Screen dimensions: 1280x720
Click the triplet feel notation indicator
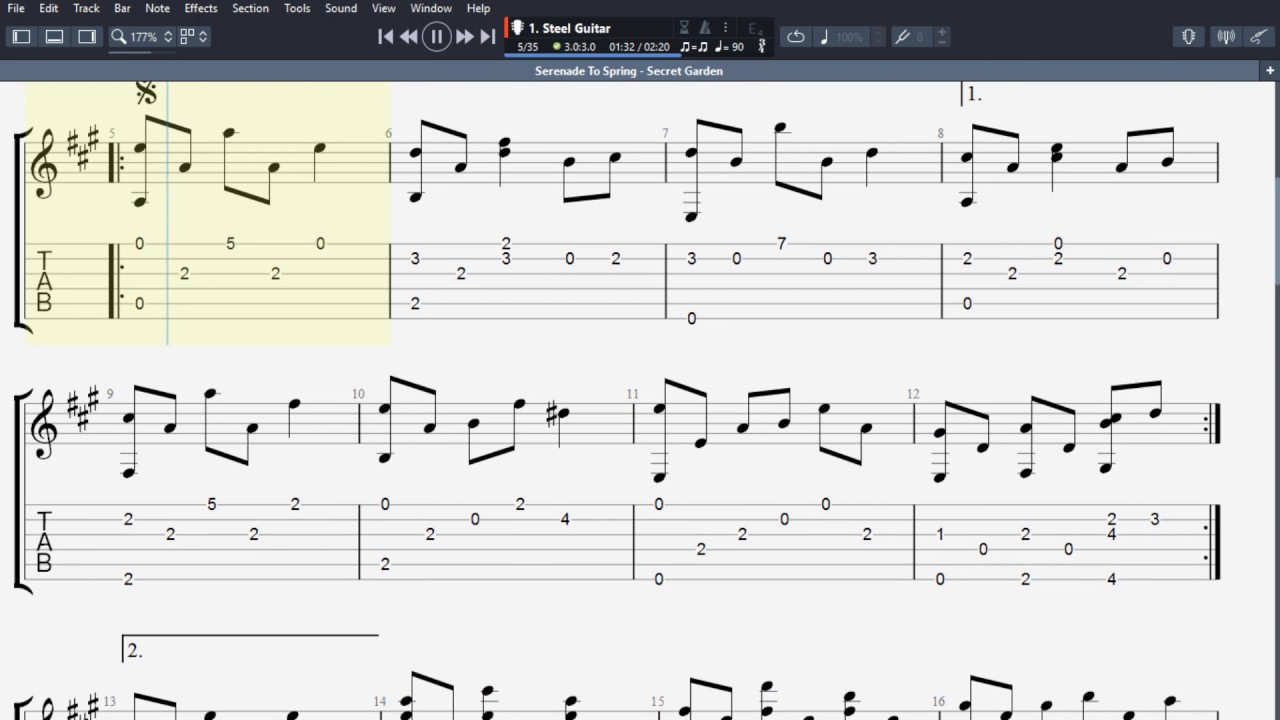pos(693,47)
